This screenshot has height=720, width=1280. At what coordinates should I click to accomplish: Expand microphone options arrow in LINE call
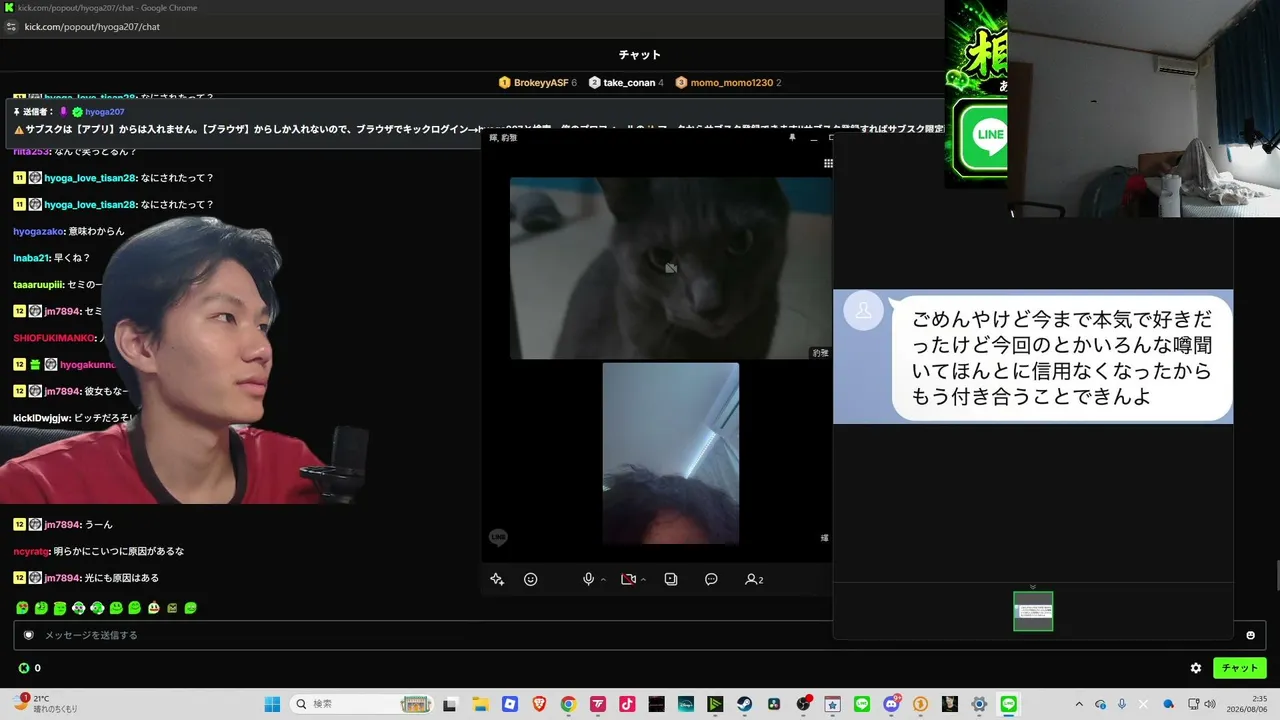tap(603, 580)
